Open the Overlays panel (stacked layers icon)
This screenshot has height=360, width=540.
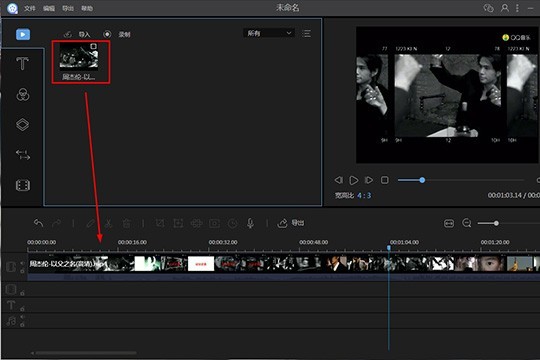click(x=22, y=124)
